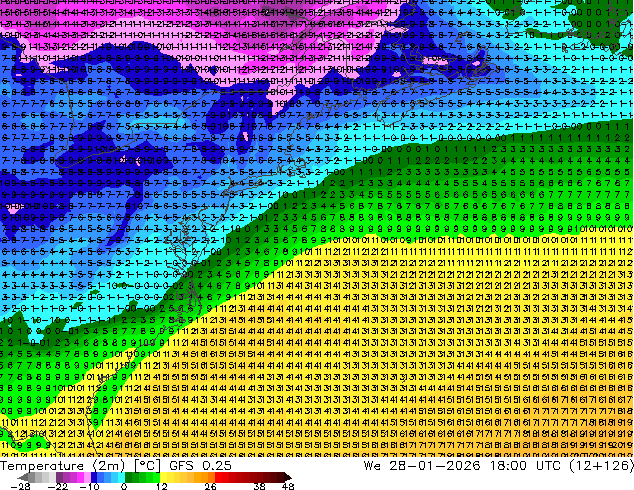The height and width of the screenshot is (490, 634).
Task: Pick the cyan legend swatch
Action: [x=121, y=477]
